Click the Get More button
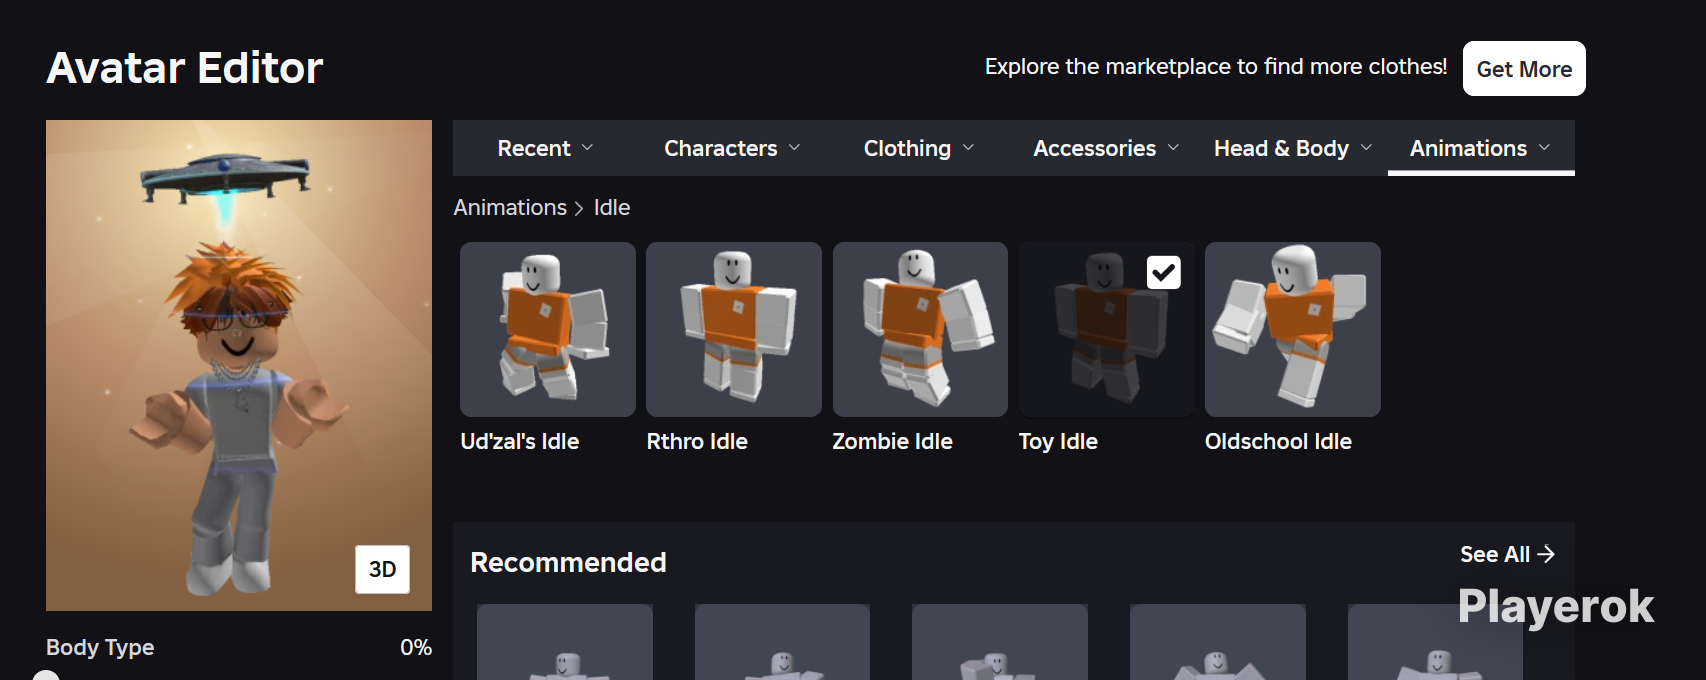The height and width of the screenshot is (680, 1706). pos(1524,69)
